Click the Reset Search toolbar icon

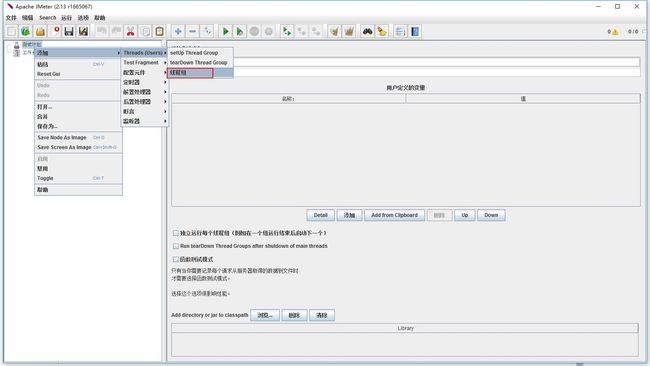382,32
